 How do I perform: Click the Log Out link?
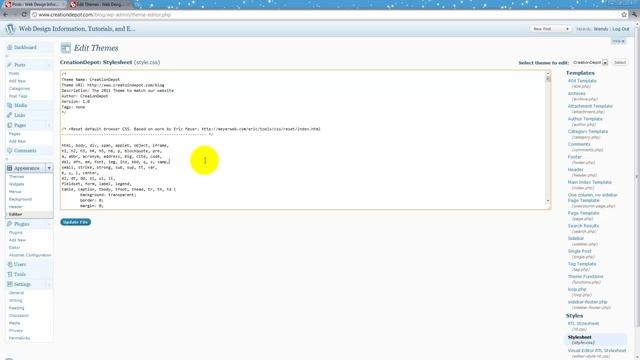(620, 29)
